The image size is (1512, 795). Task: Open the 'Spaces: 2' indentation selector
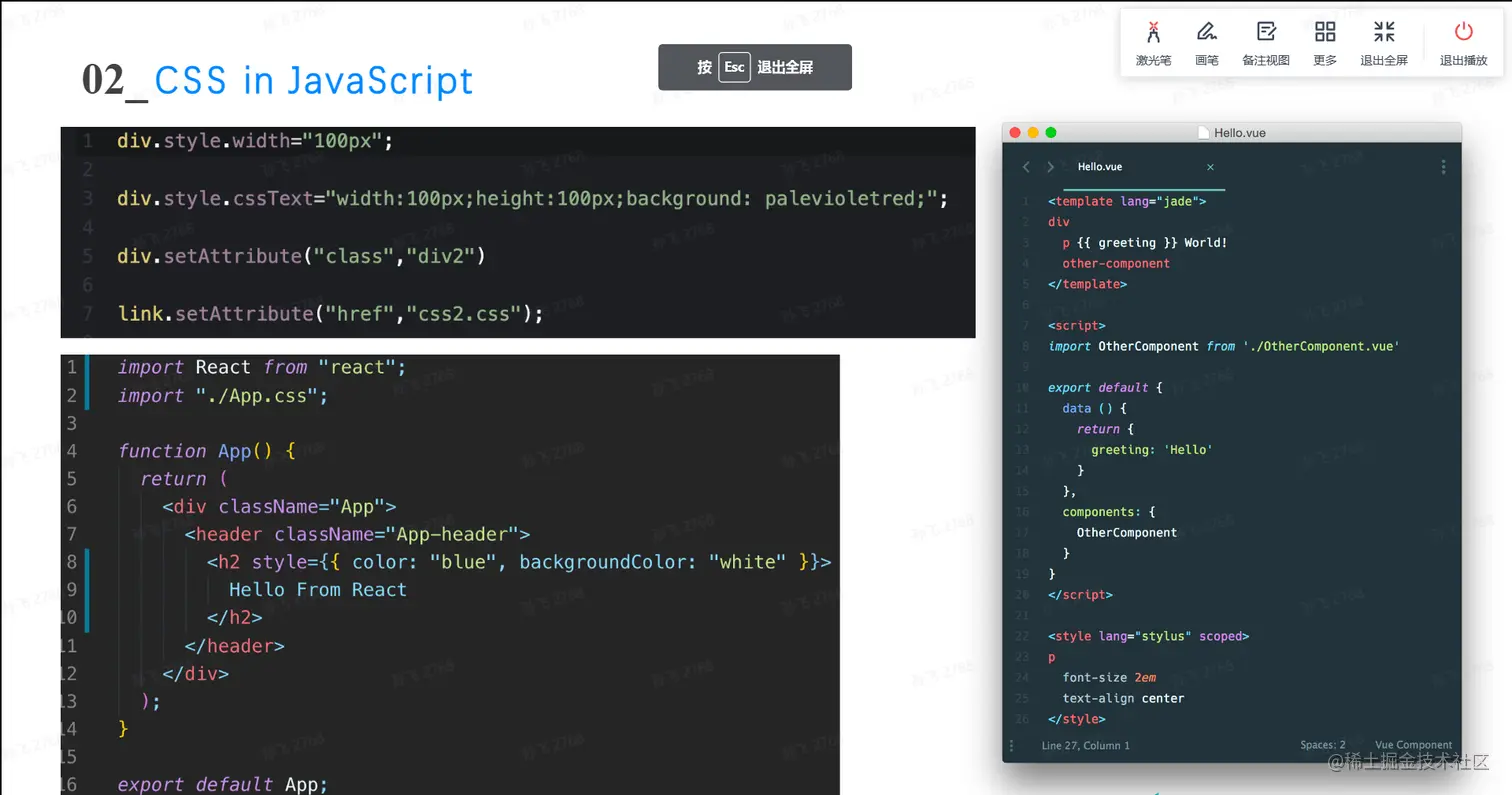(x=1323, y=745)
